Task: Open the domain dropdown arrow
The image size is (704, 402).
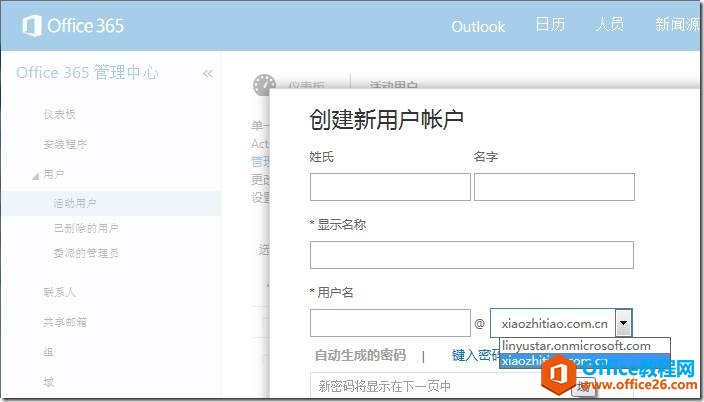Action: [624, 322]
